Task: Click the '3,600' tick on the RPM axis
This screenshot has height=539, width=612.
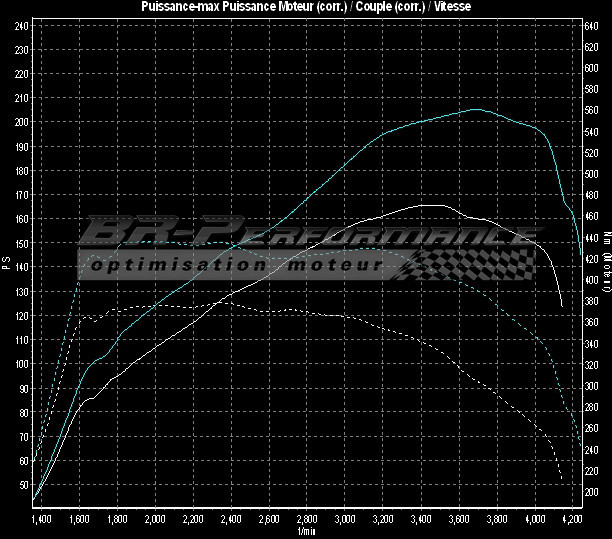Action: pyautogui.click(x=459, y=520)
